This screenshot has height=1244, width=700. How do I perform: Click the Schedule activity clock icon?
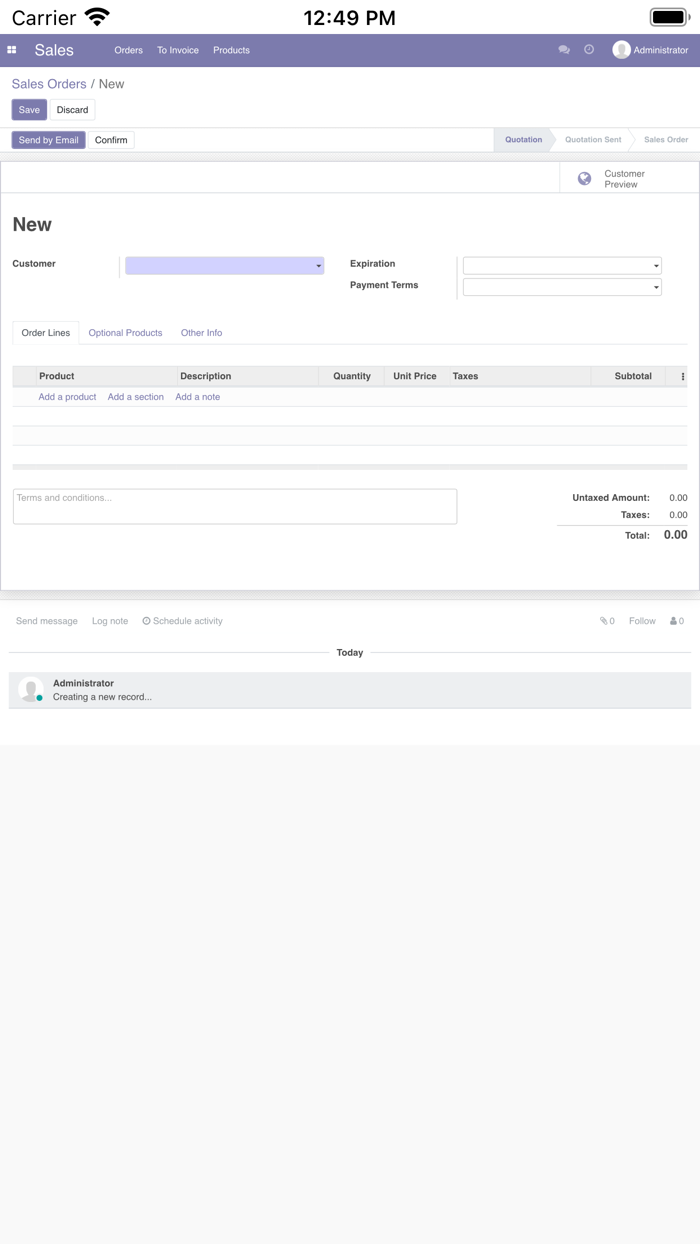tap(146, 621)
